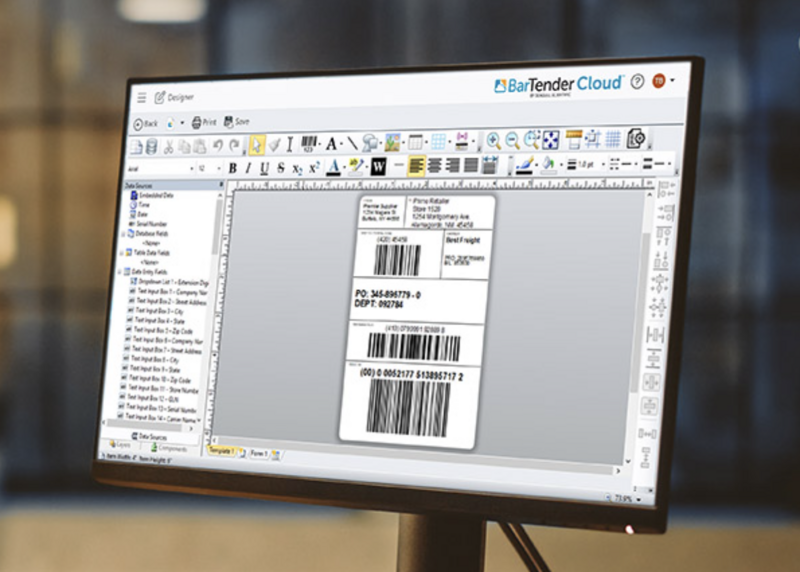Click the new document icon

(x=137, y=147)
